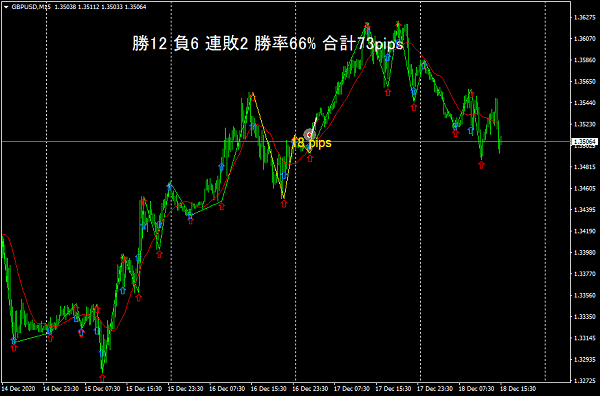
Task: Click the '18 Dec 15:30' time label
Action: [x=518, y=389]
